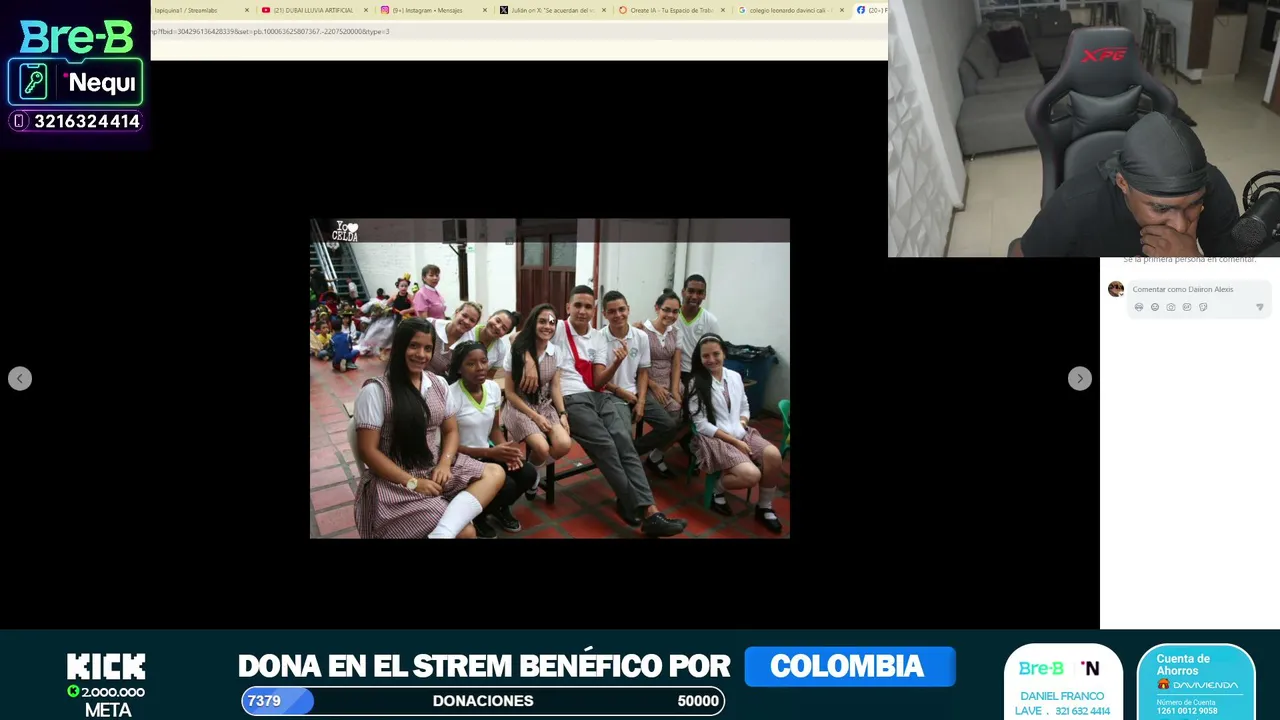Open the emoji picker in comment box
1280x720 pixels.
1155,307
